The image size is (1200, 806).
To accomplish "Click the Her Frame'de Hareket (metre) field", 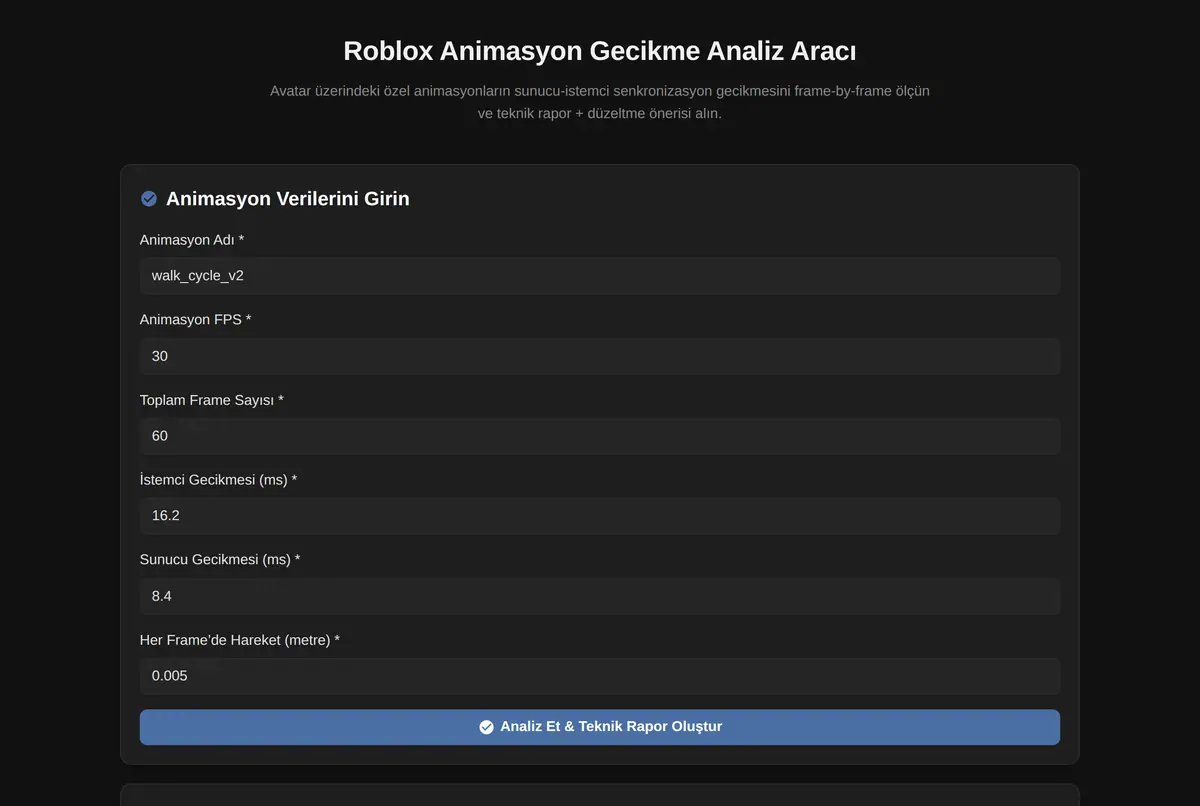I will click(x=600, y=676).
